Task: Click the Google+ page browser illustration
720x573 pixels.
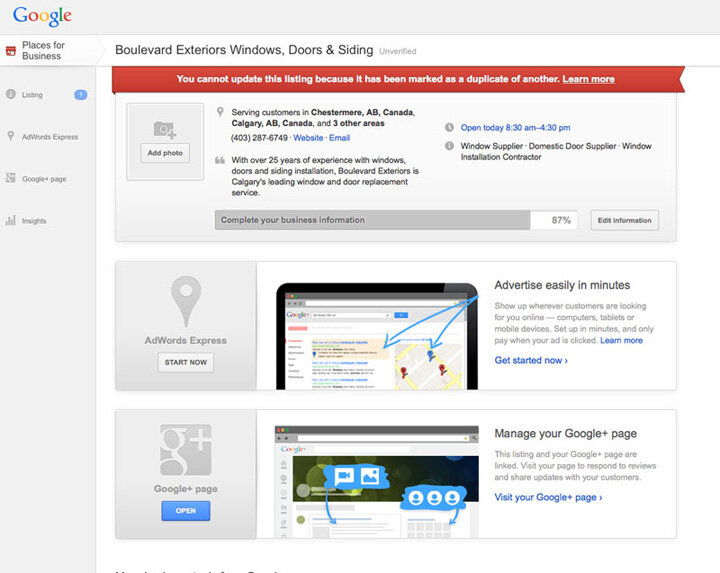Action: click(377, 482)
